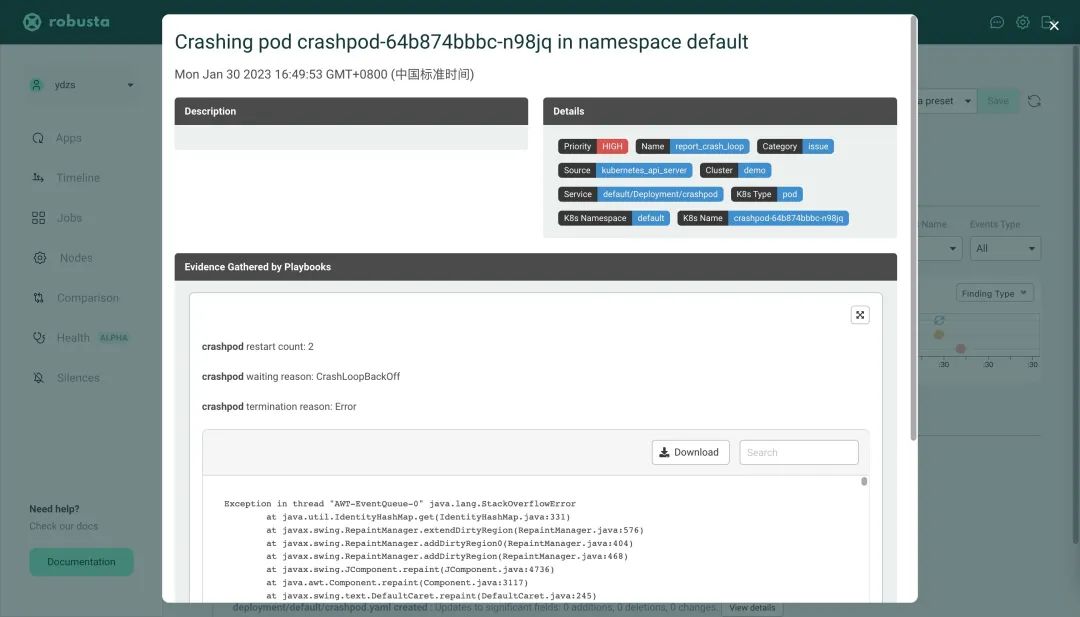Go to Apps in the sidebar
The width and height of the screenshot is (1080, 617).
tap(69, 138)
